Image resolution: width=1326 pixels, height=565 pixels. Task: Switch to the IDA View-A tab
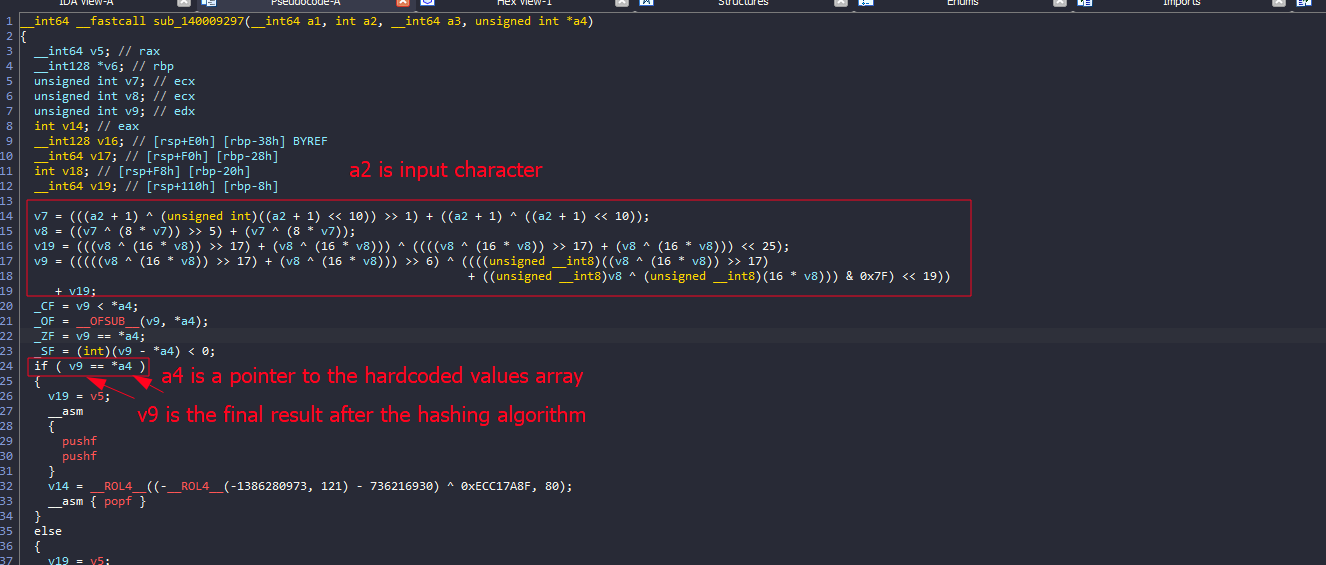[x=86, y=4]
